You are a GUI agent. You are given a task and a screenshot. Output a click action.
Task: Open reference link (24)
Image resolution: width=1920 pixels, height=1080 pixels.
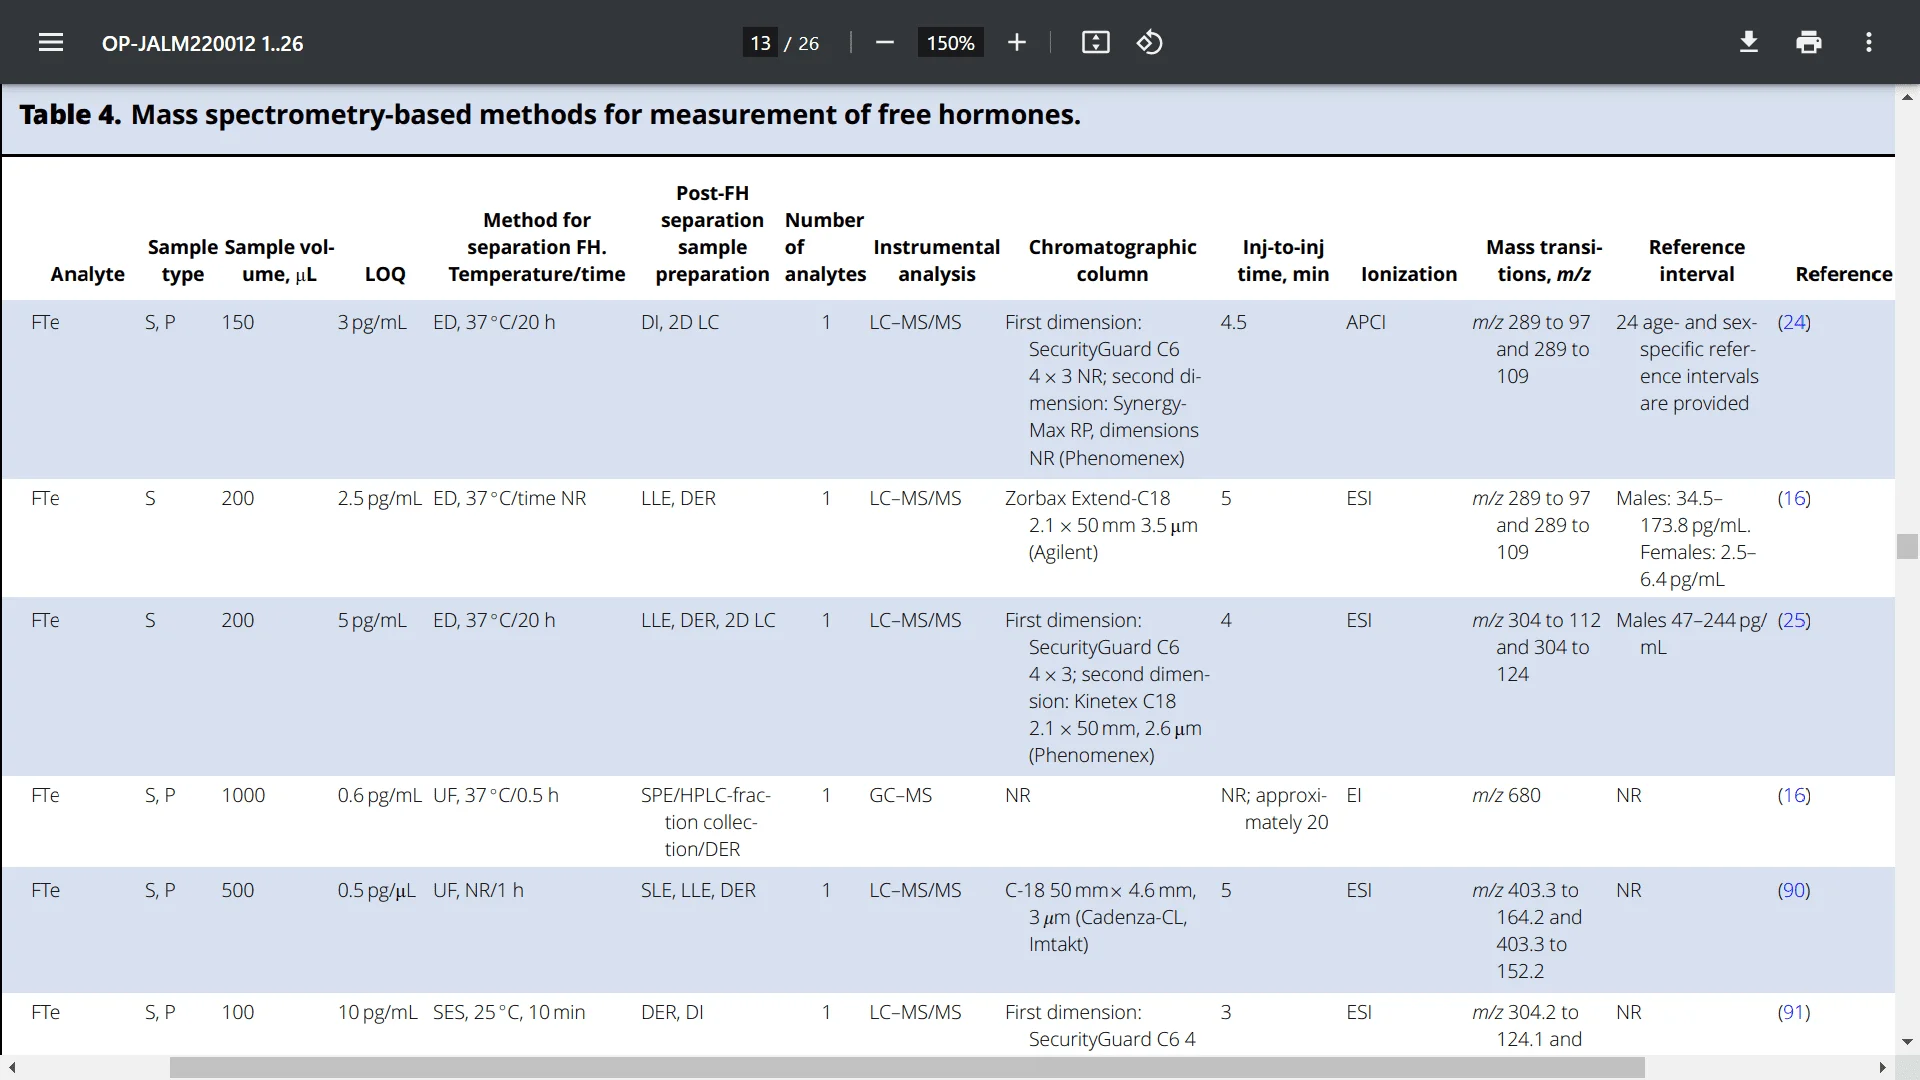pyautogui.click(x=1794, y=322)
